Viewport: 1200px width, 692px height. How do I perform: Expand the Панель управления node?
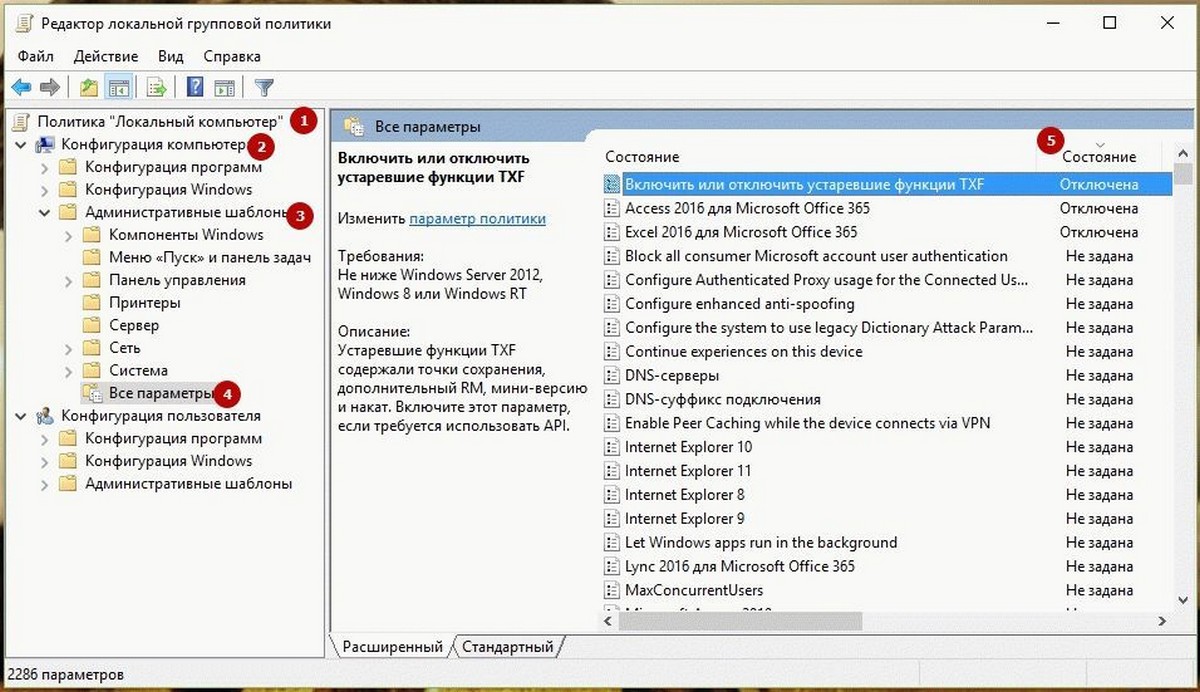pyautogui.click(x=69, y=280)
